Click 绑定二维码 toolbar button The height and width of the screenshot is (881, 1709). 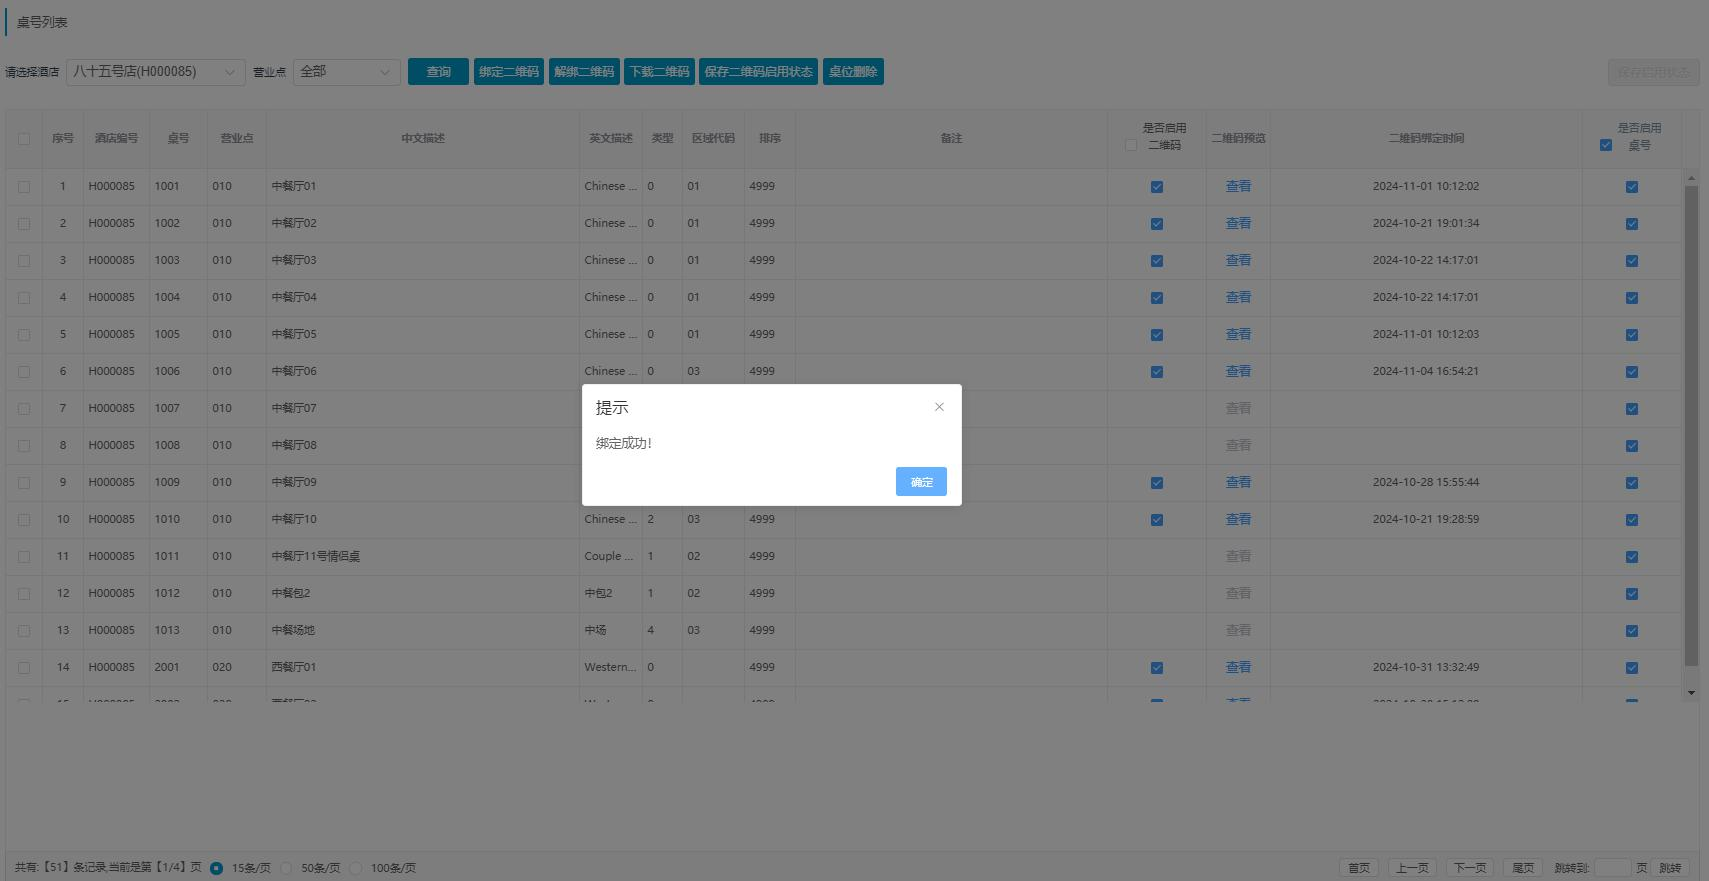[508, 72]
